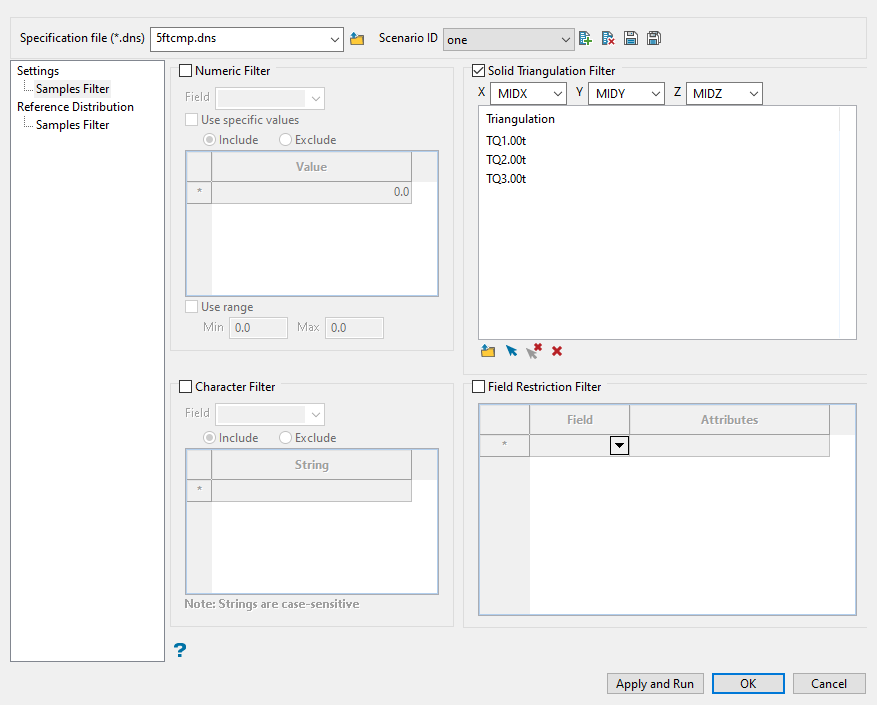Click the add new scenario icon
877x705 pixels.
586,39
